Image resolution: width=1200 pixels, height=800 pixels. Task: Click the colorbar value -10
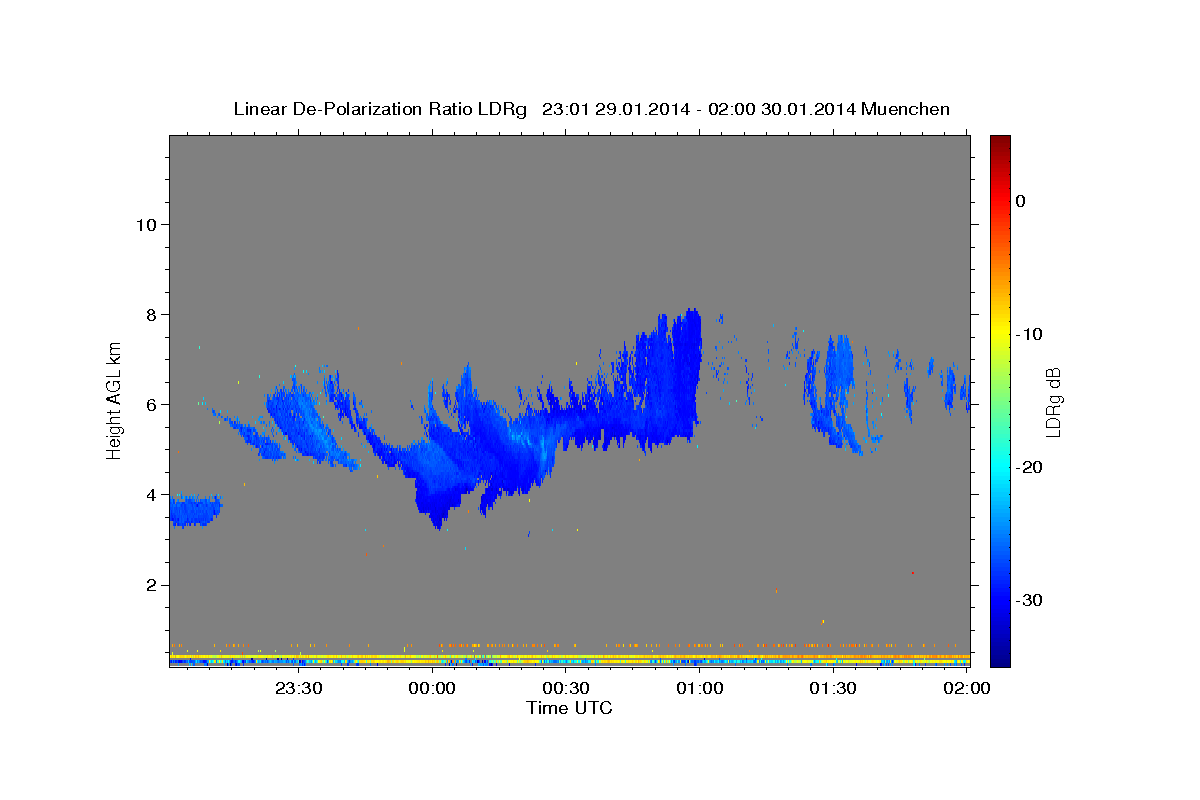(1029, 334)
